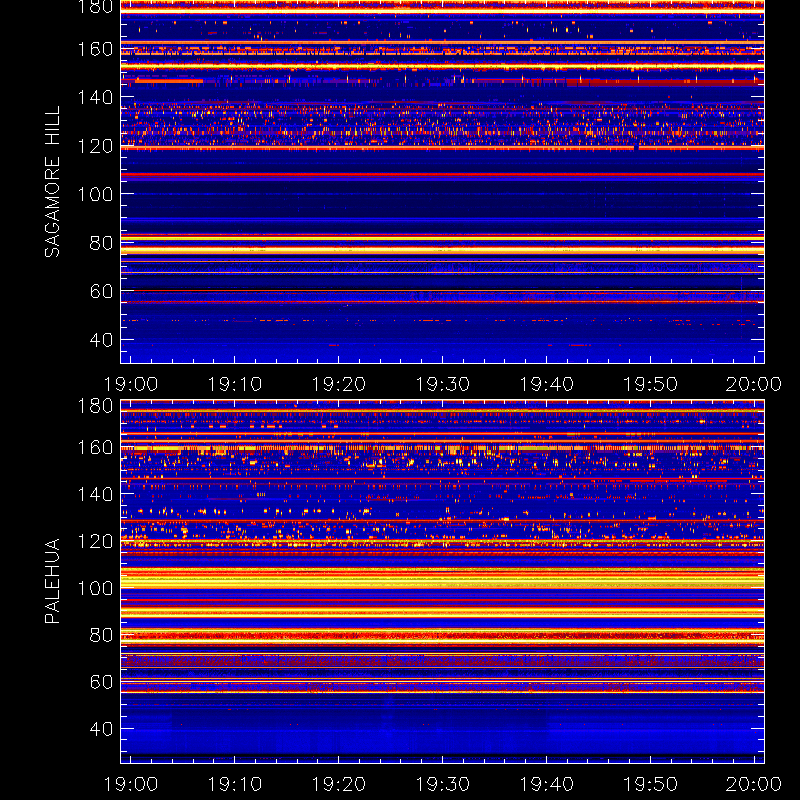The image size is (800, 800).
Task: Click 19:30 time label under Sagamore Hill plot
Action: coord(442,384)
